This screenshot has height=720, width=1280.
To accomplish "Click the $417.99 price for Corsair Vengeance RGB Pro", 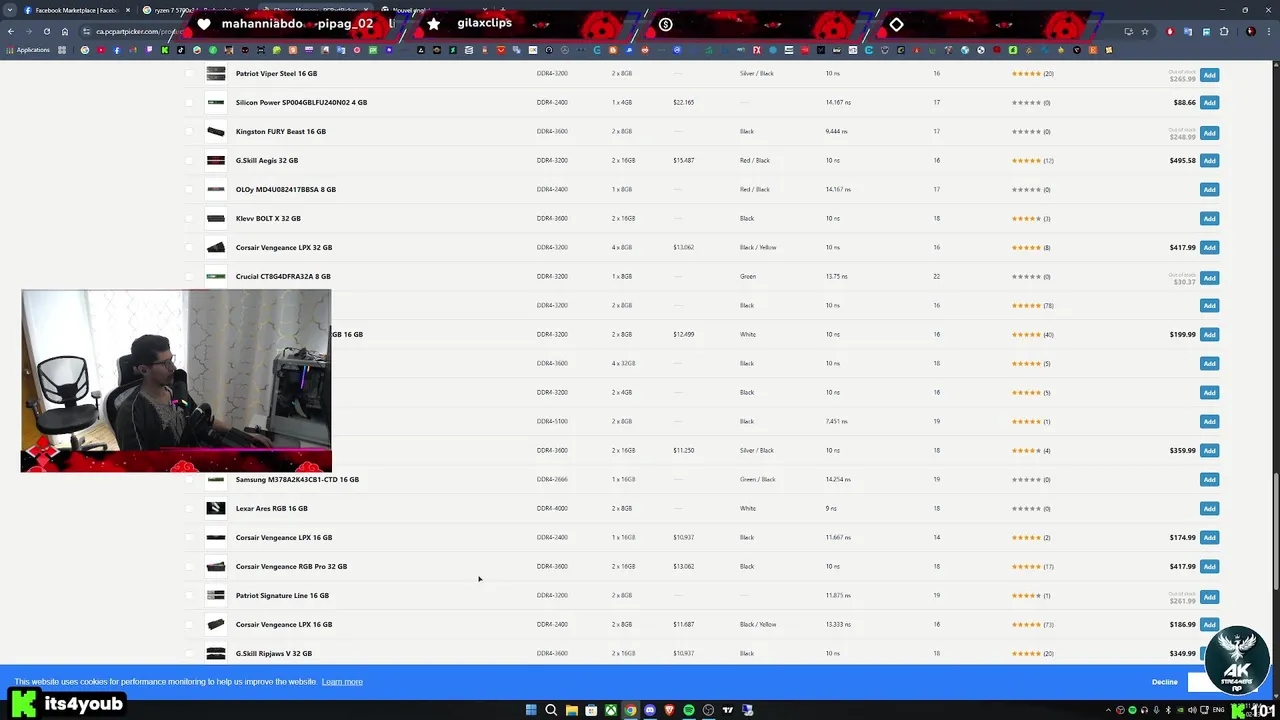I will click(1182, 566).
